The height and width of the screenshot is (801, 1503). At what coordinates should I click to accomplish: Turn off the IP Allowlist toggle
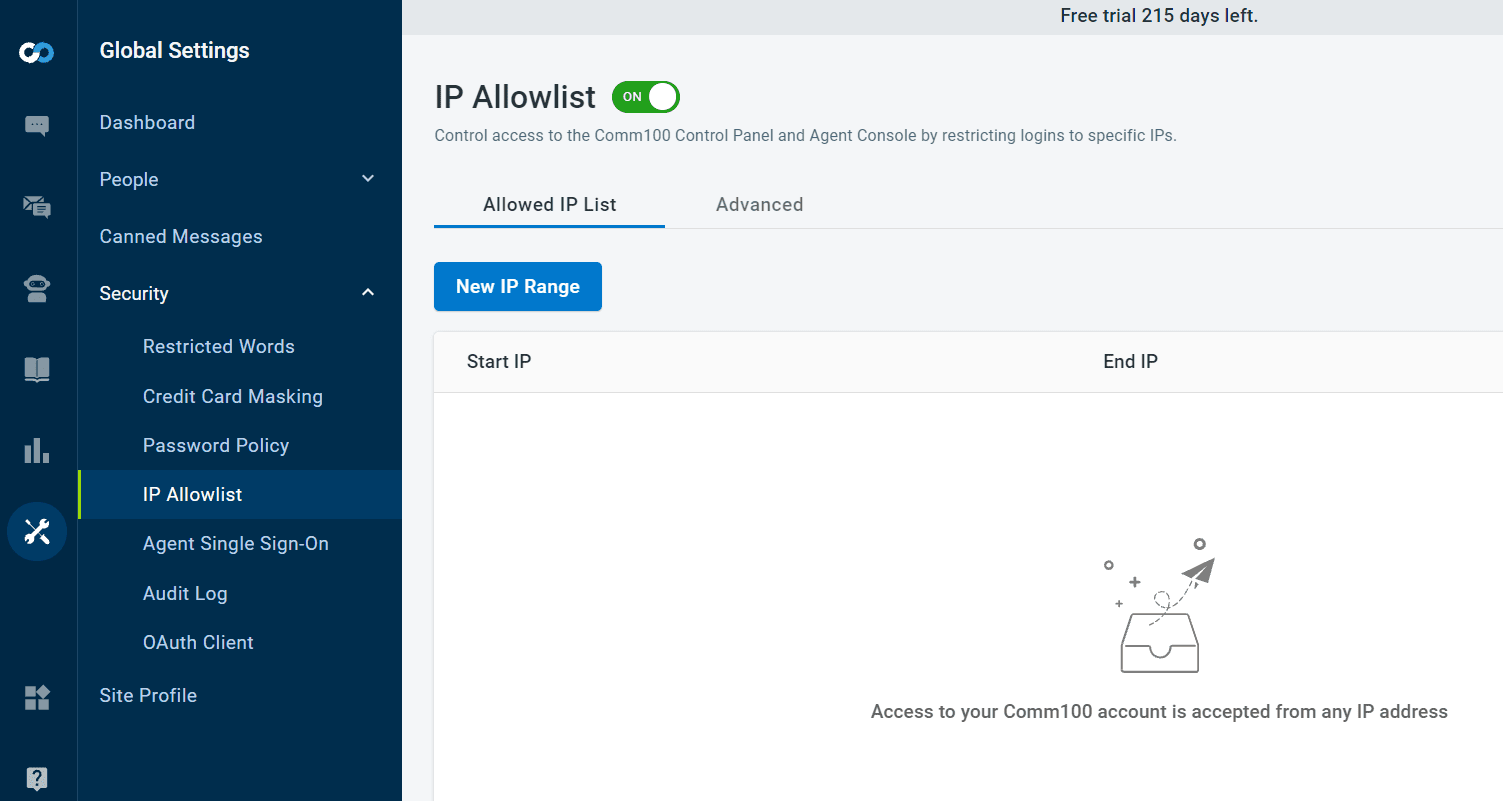tap(646, 97)
